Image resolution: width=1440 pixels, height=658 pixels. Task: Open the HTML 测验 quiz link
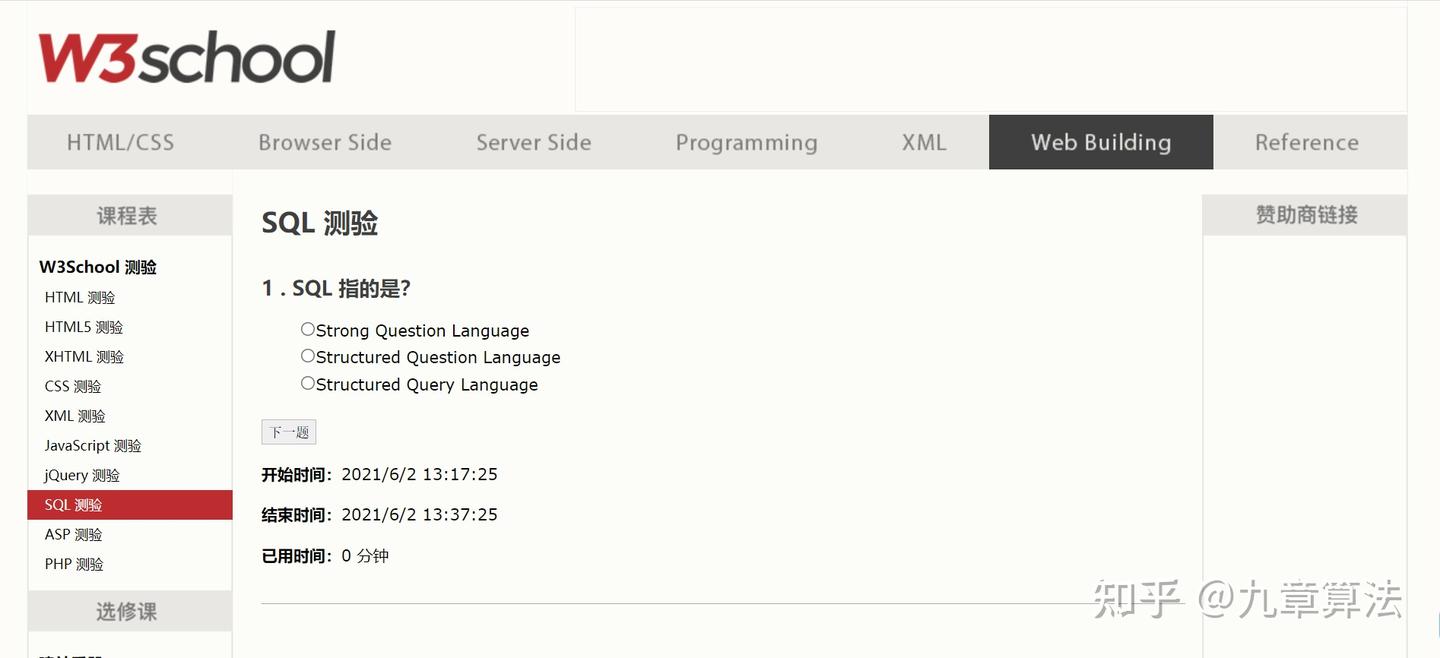(x=80, y=297)
